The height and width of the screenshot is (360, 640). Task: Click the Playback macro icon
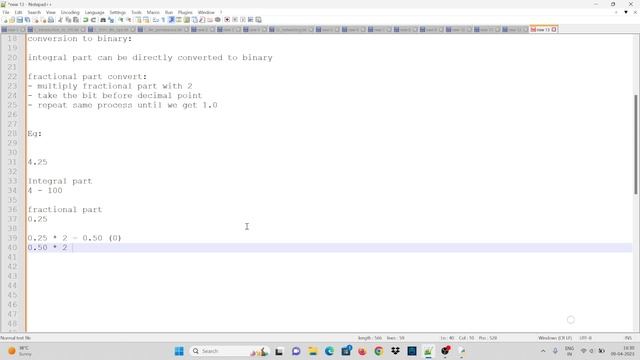click(x=243, y=20)
